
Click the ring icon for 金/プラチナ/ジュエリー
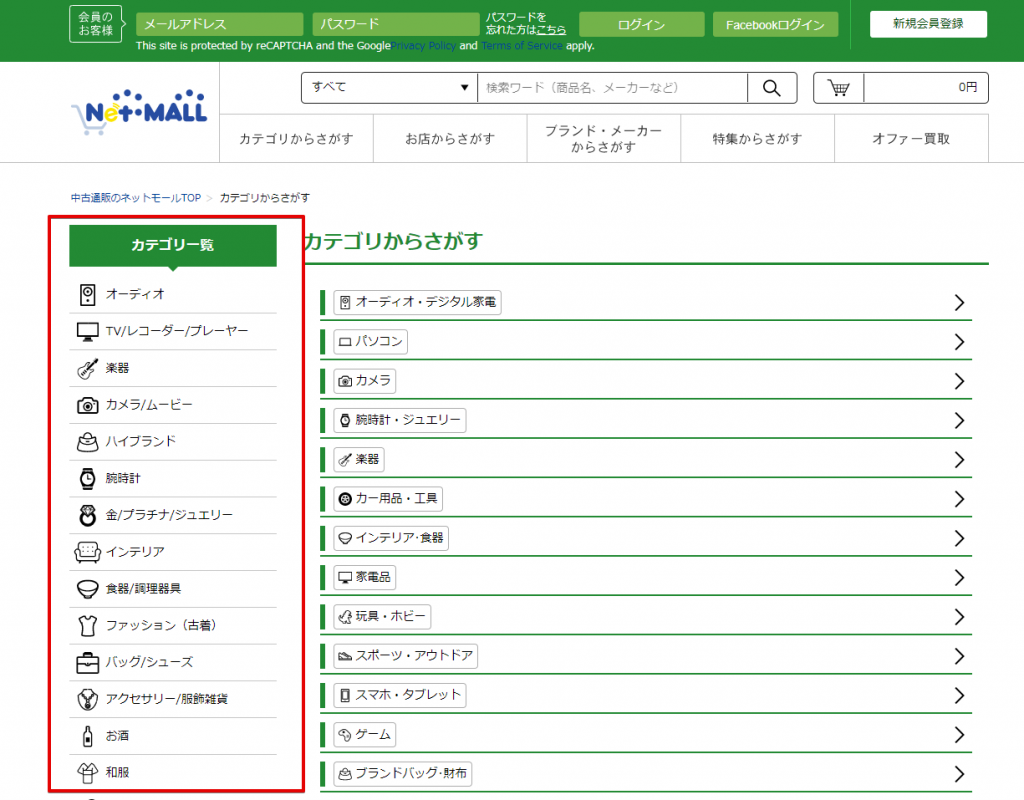coord(87,515)
